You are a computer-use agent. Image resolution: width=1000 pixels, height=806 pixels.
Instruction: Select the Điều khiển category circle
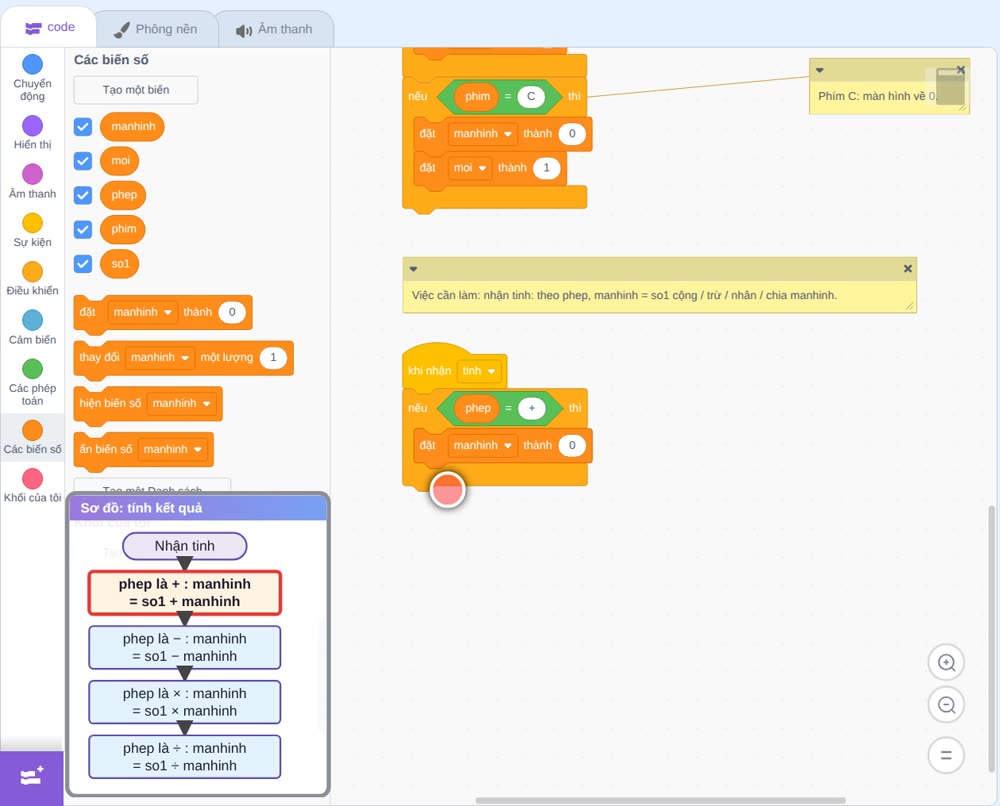pyautogui.click(x=33, y=272)
